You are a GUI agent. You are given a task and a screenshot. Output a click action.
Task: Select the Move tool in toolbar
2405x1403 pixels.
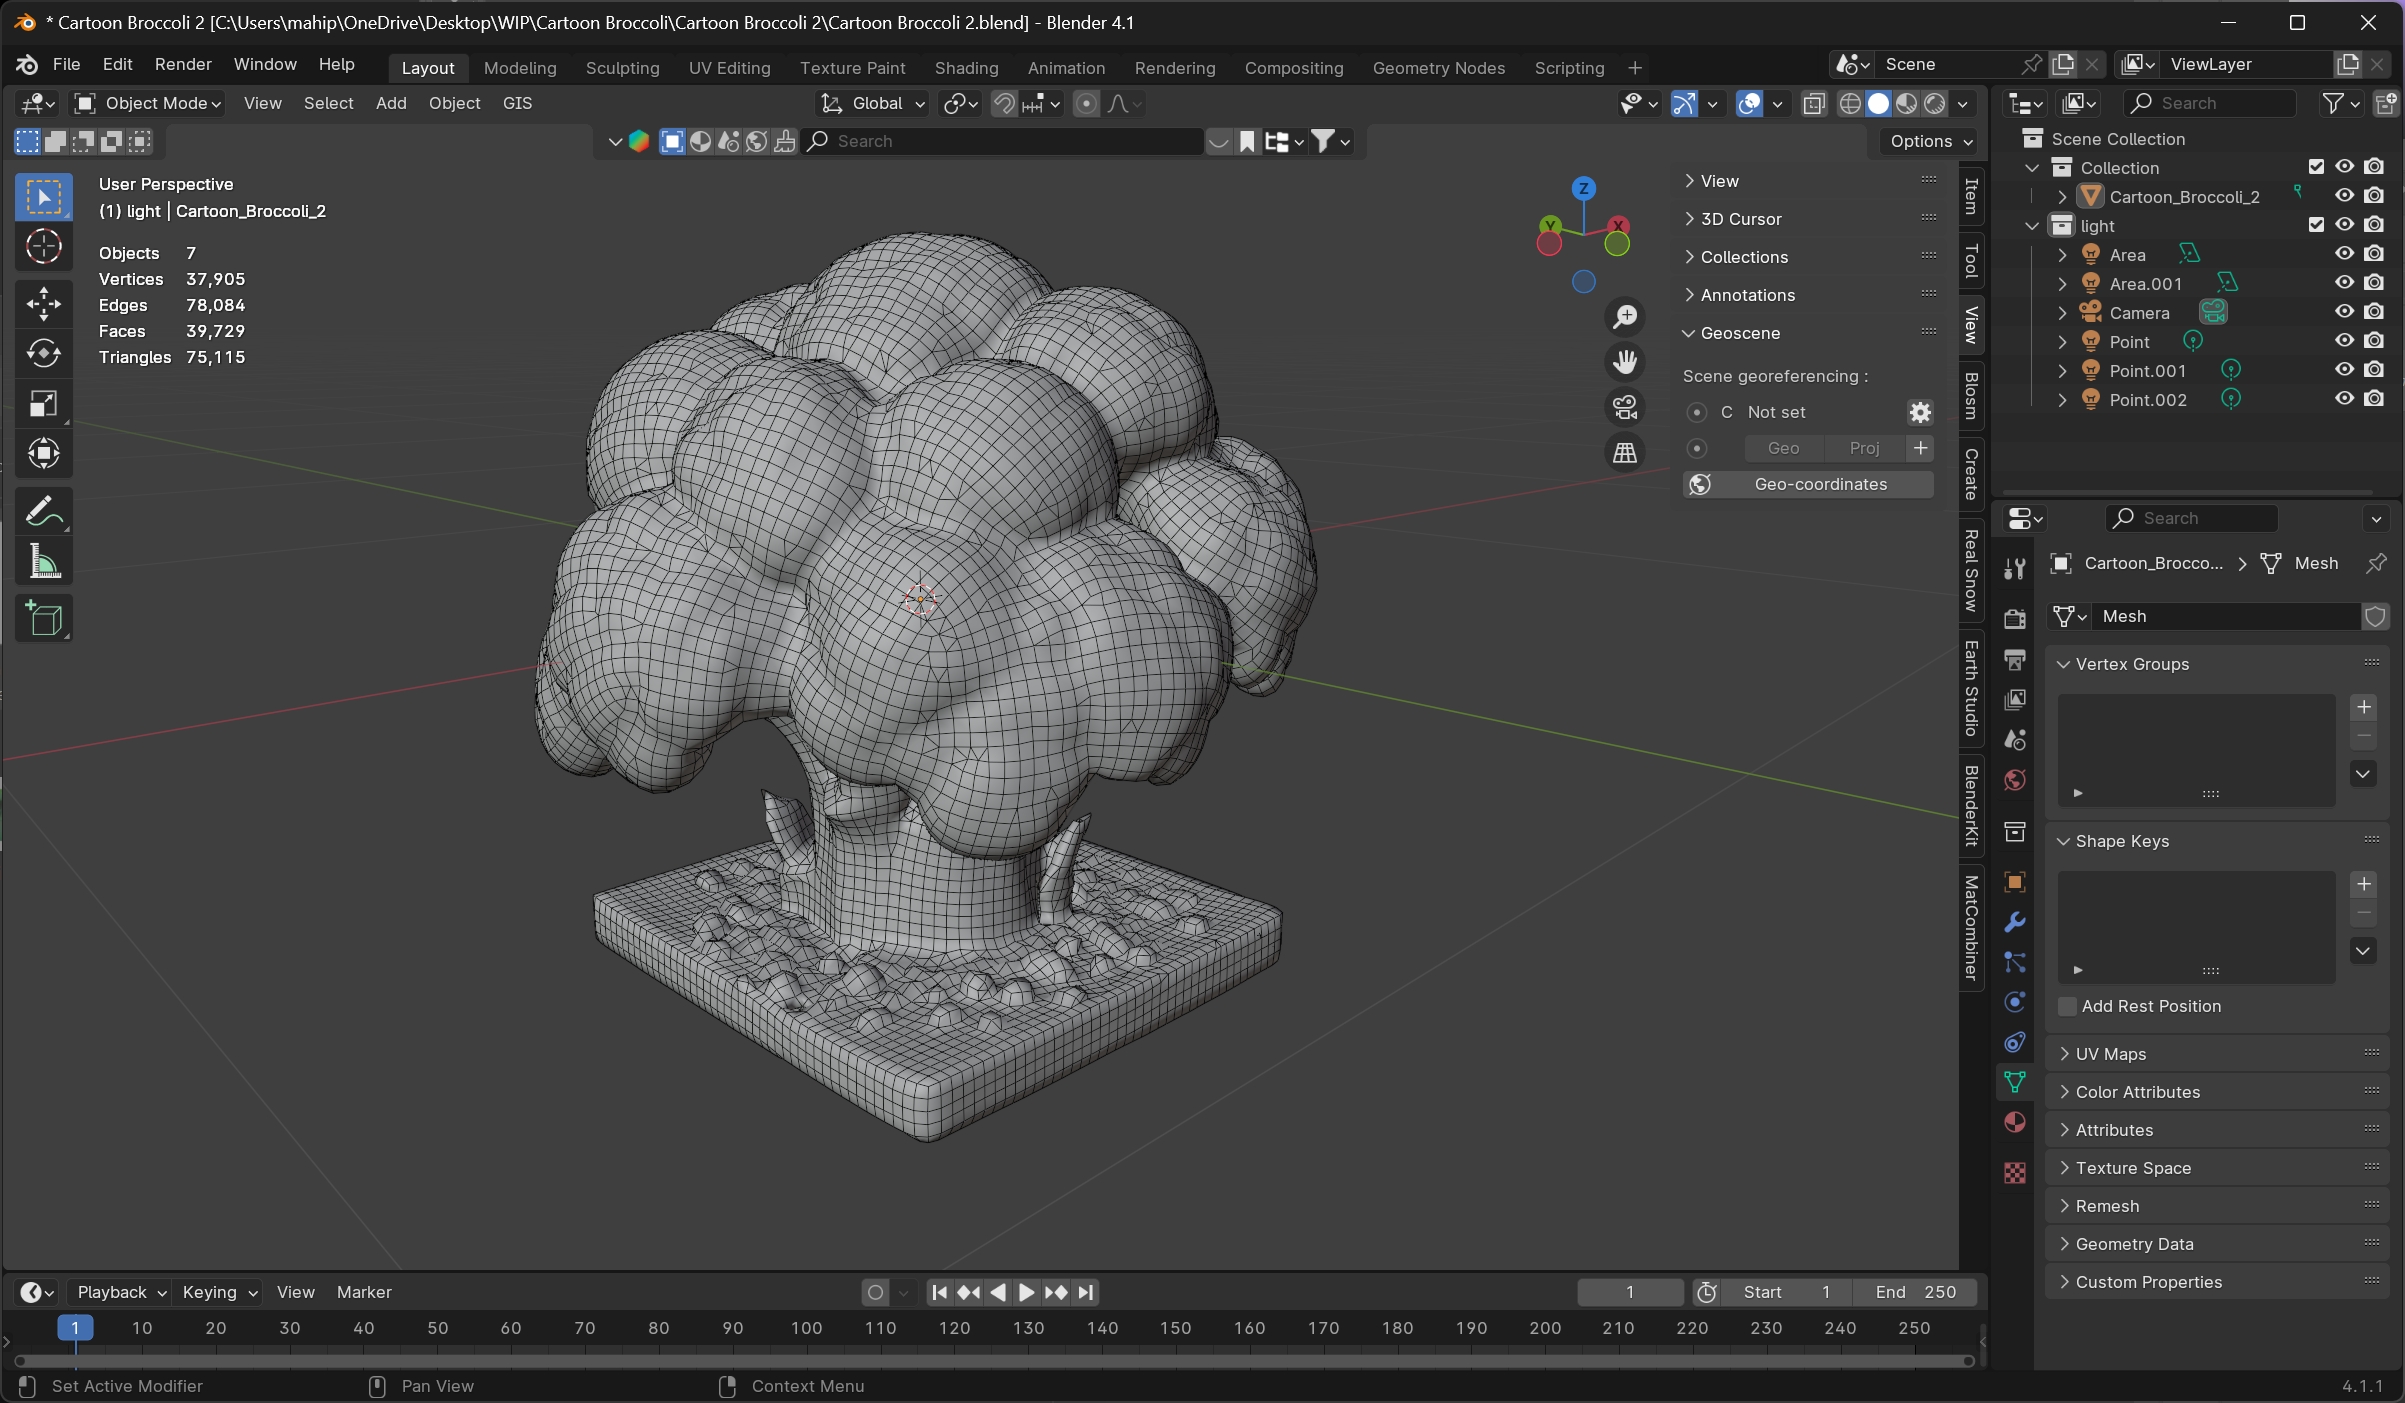pyautogui.click(x=44, y=304)
